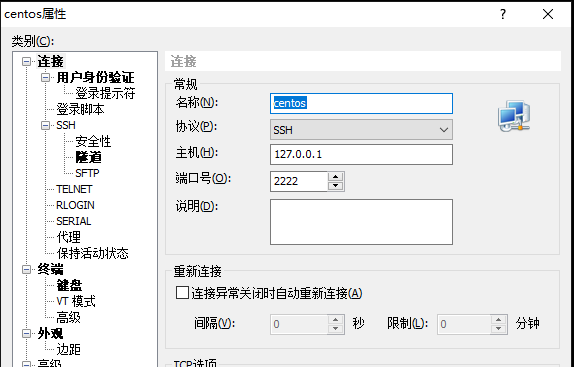Select 安全性 under SSH
574x367 pixels.
point(93,141)
